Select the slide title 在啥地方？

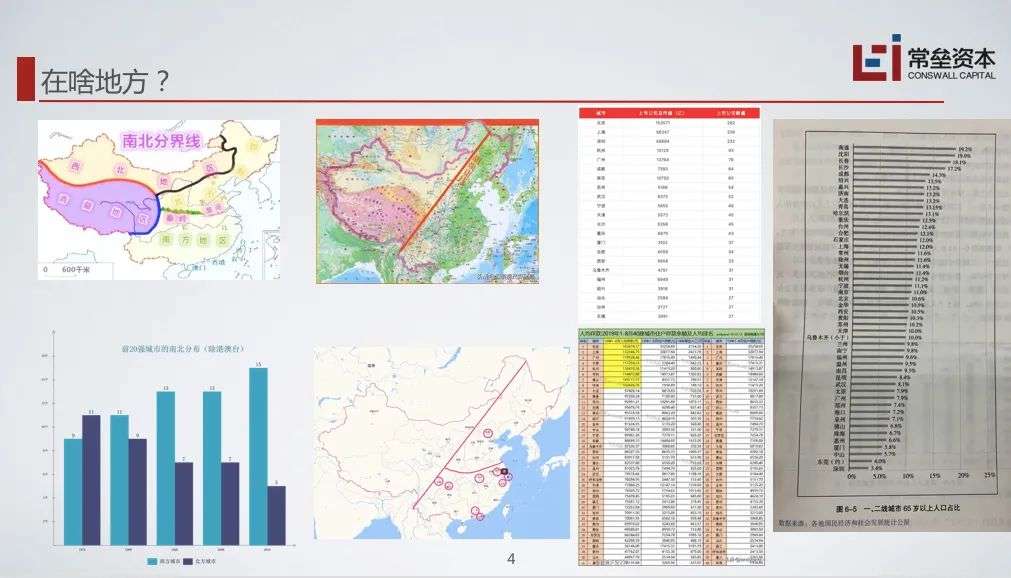(x=106, y=82)
